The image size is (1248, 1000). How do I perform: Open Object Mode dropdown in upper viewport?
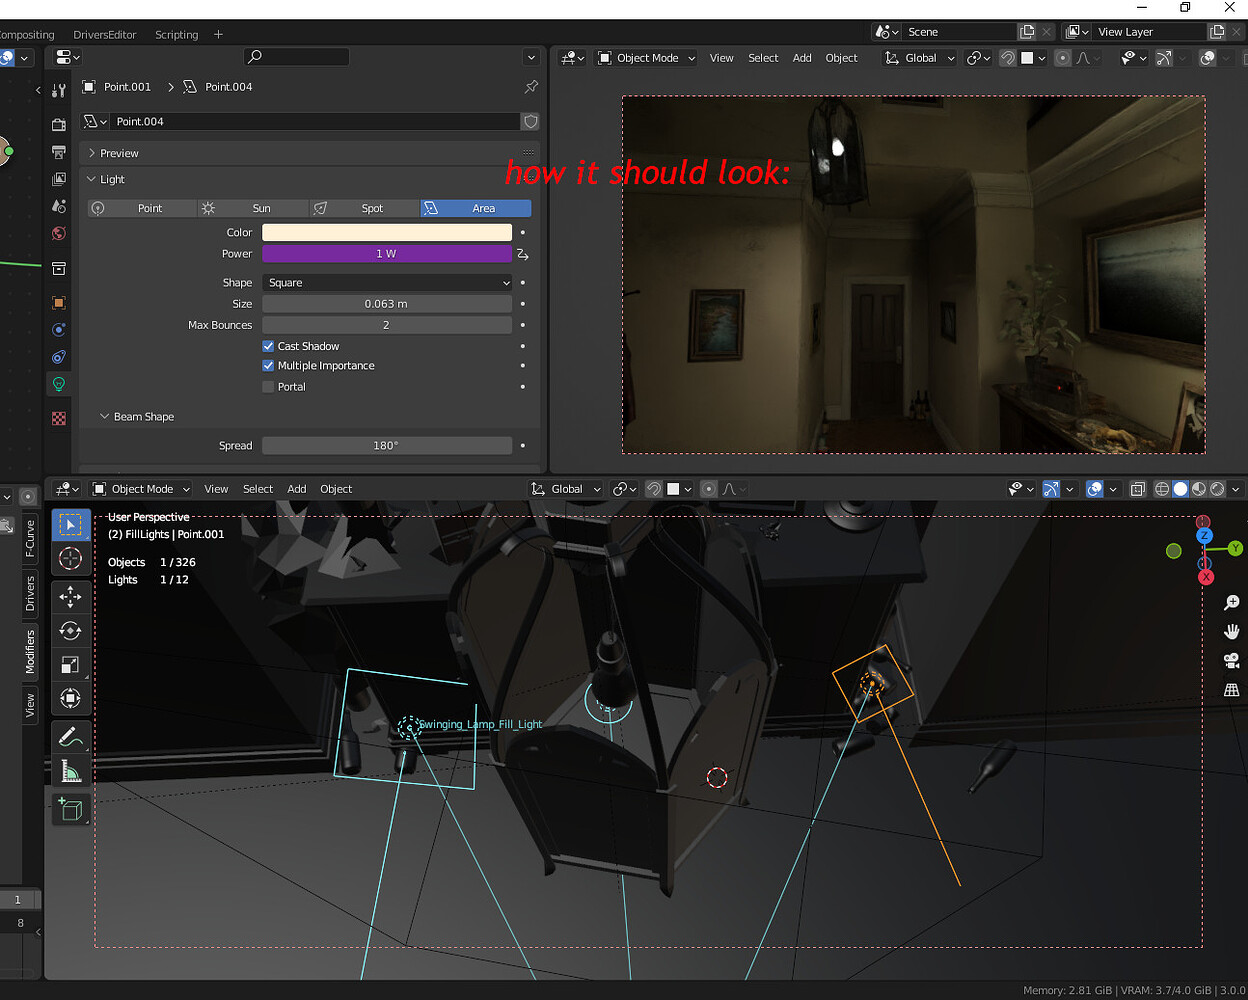click(646, 58)
